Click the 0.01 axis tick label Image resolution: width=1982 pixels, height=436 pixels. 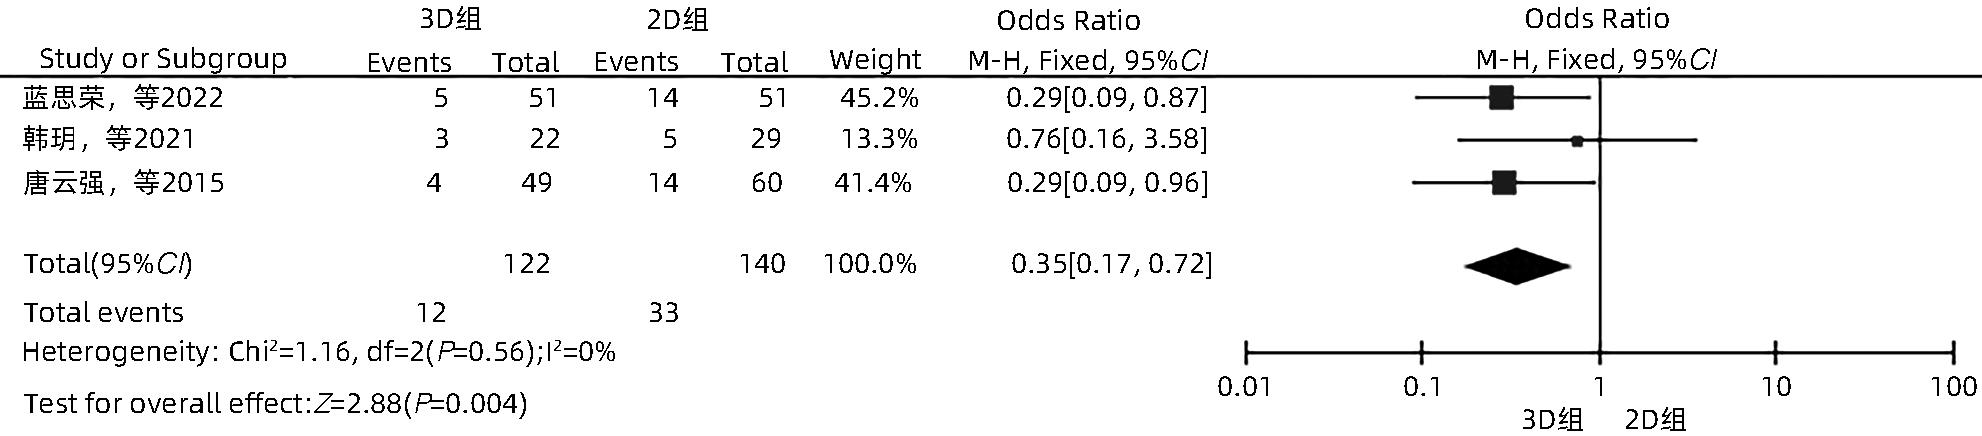click(x=1244, y=387)
